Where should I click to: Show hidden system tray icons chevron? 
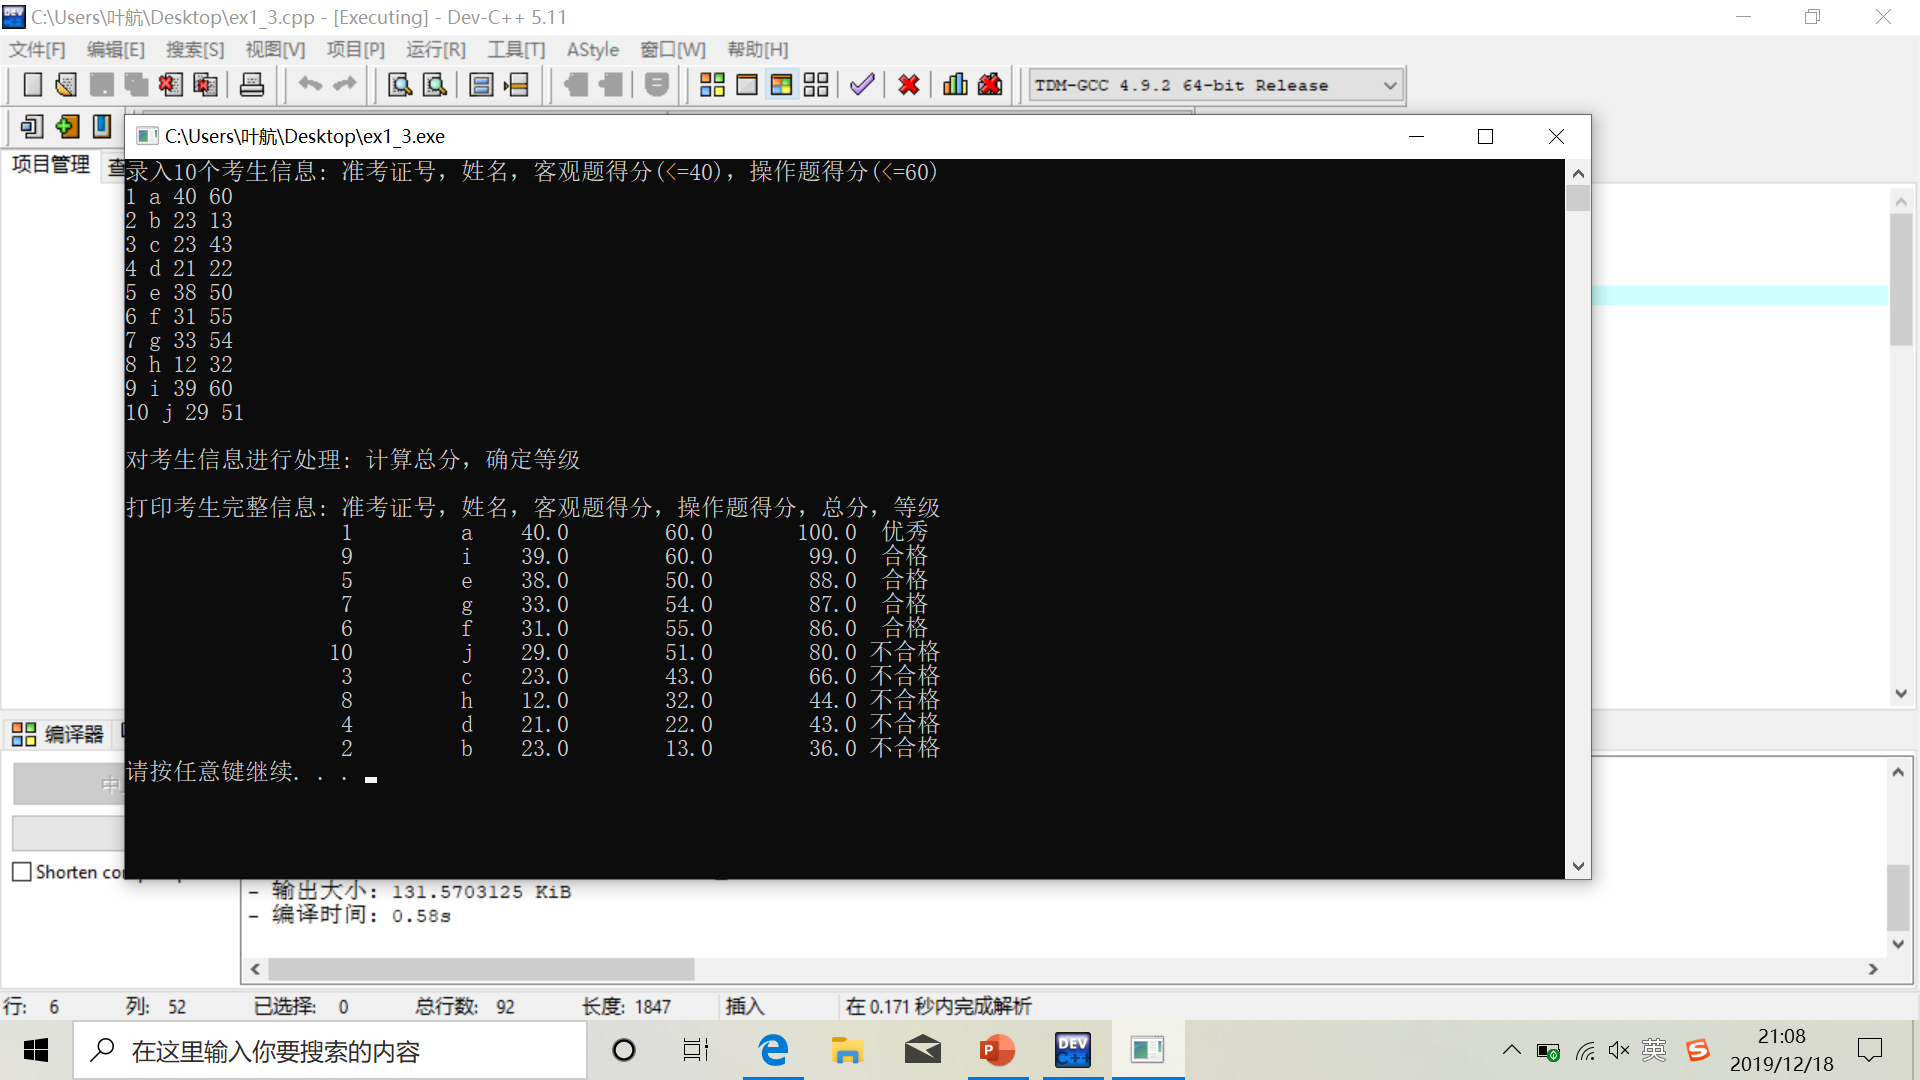[1511, 1050]
